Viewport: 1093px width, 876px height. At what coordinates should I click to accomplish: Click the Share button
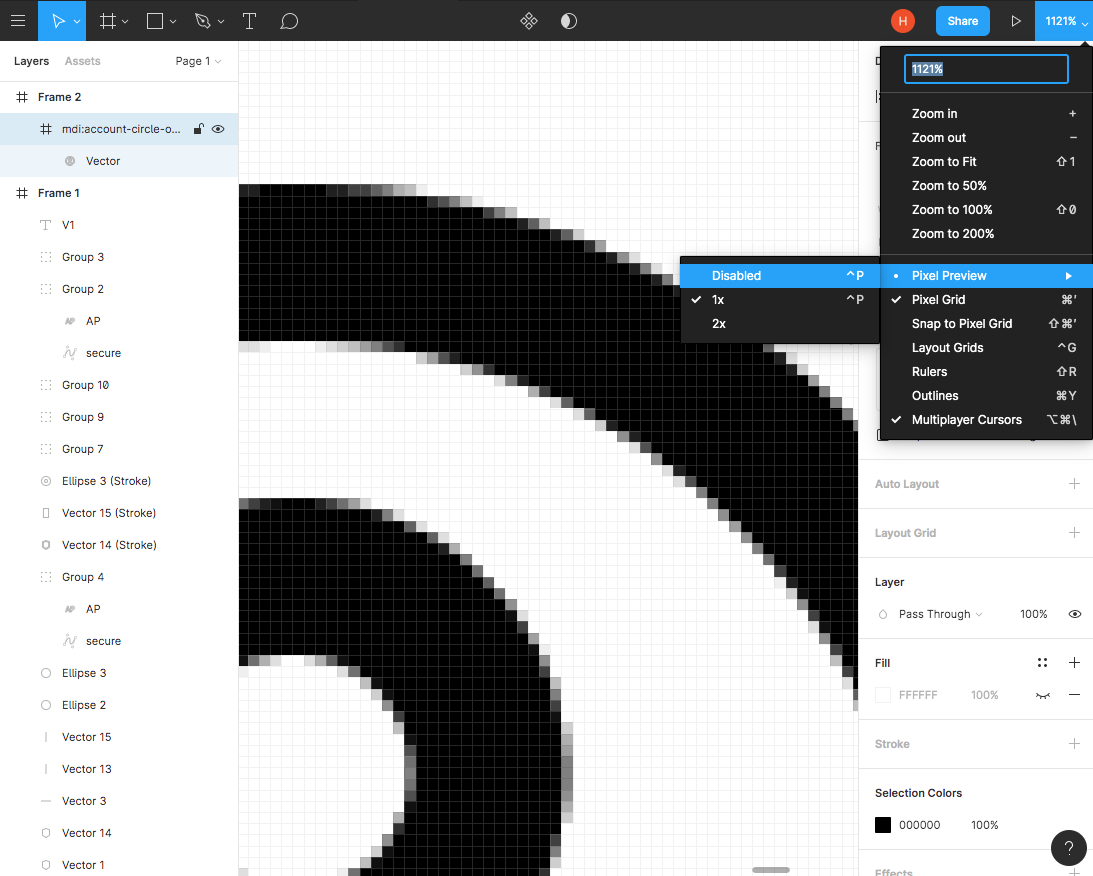coord(962,20)
